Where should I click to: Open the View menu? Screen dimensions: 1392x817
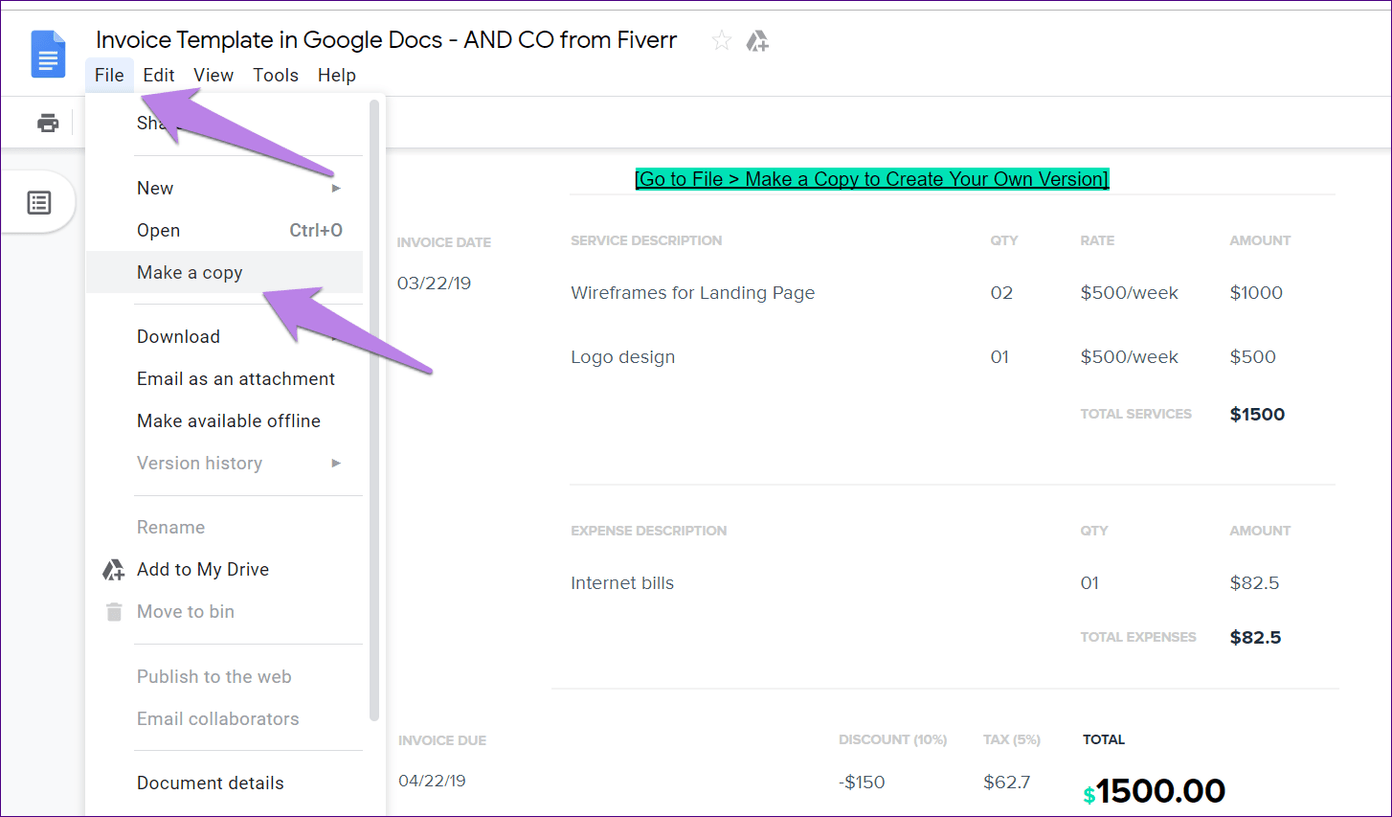(x=213, y=75)
